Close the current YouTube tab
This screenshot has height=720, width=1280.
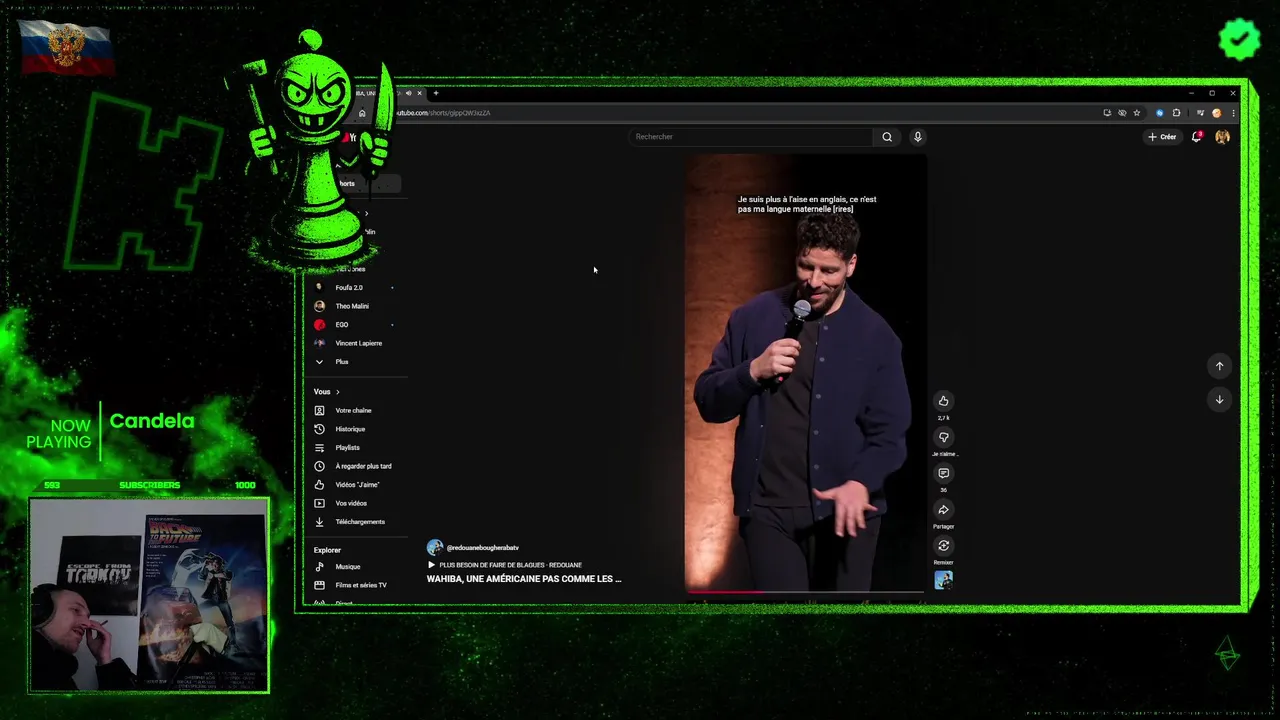pyautogui.click(x=420, y=93)
